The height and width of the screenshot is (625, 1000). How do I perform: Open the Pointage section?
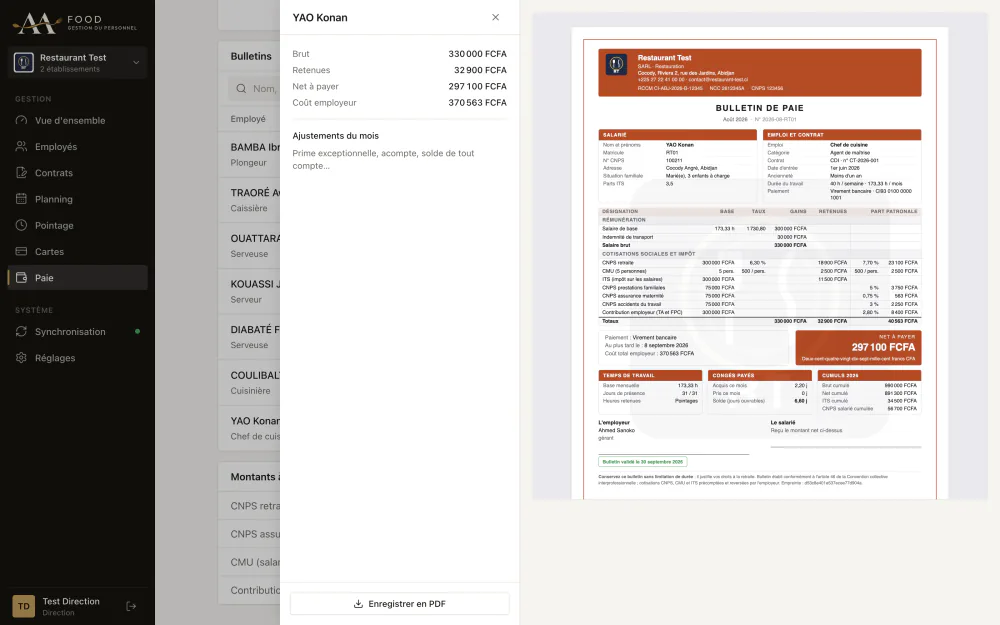pos(77,225)
